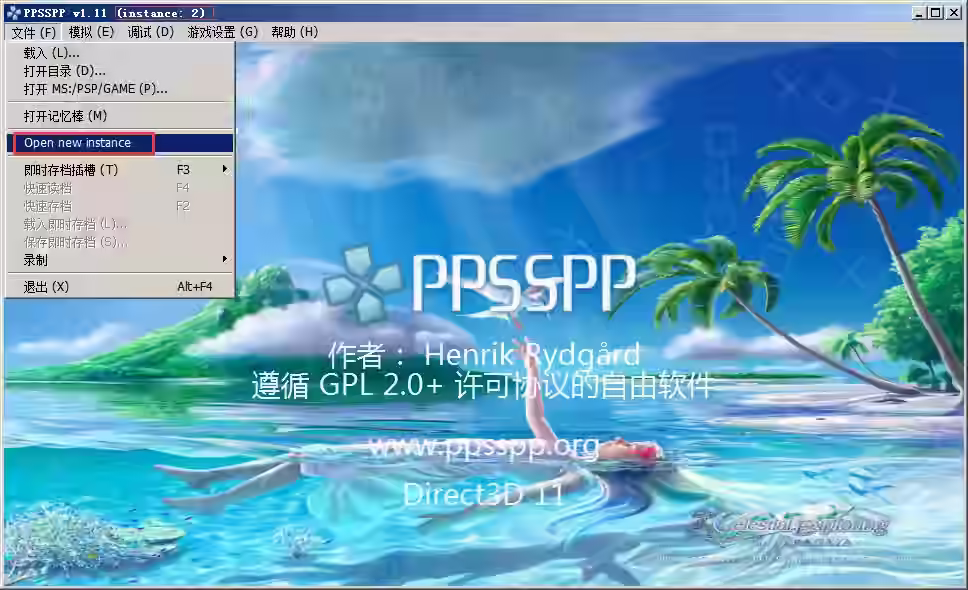This screenshot has width=968, height=590.
Task: Open the 帮助 (H) menu
Action: (294, 32)
